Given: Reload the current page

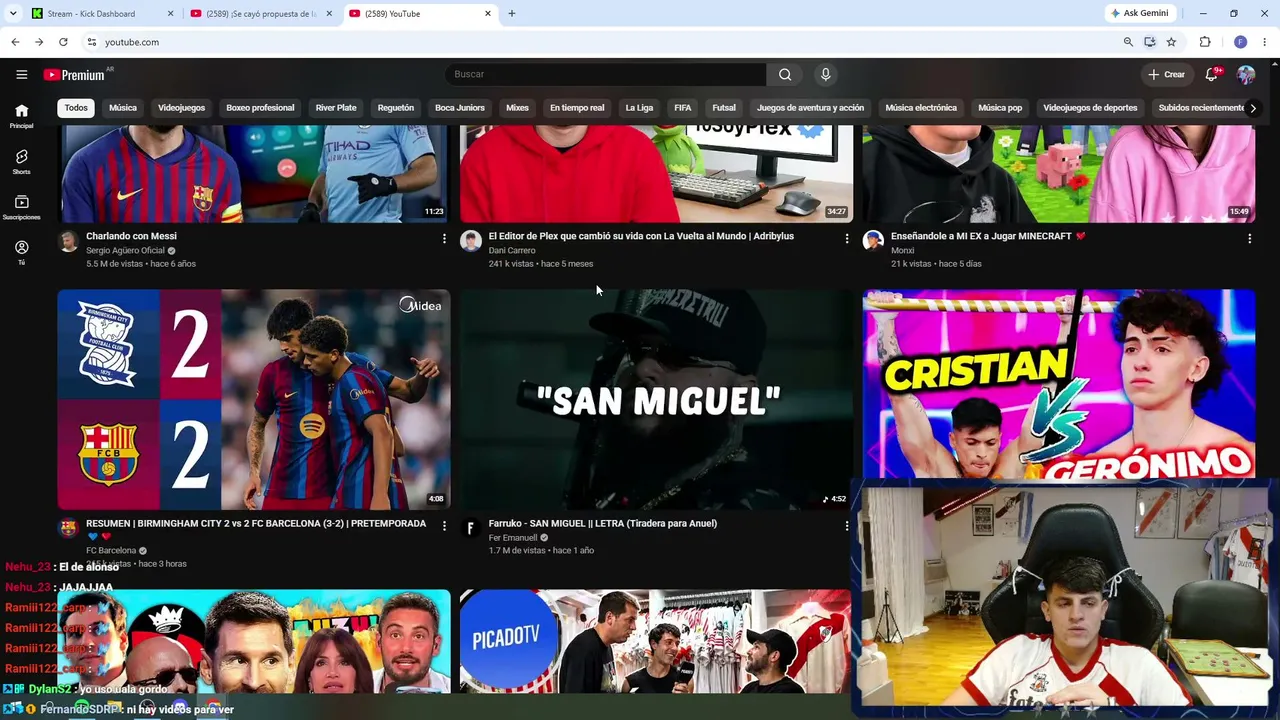Looking at the screenshot, I should 63,42.
